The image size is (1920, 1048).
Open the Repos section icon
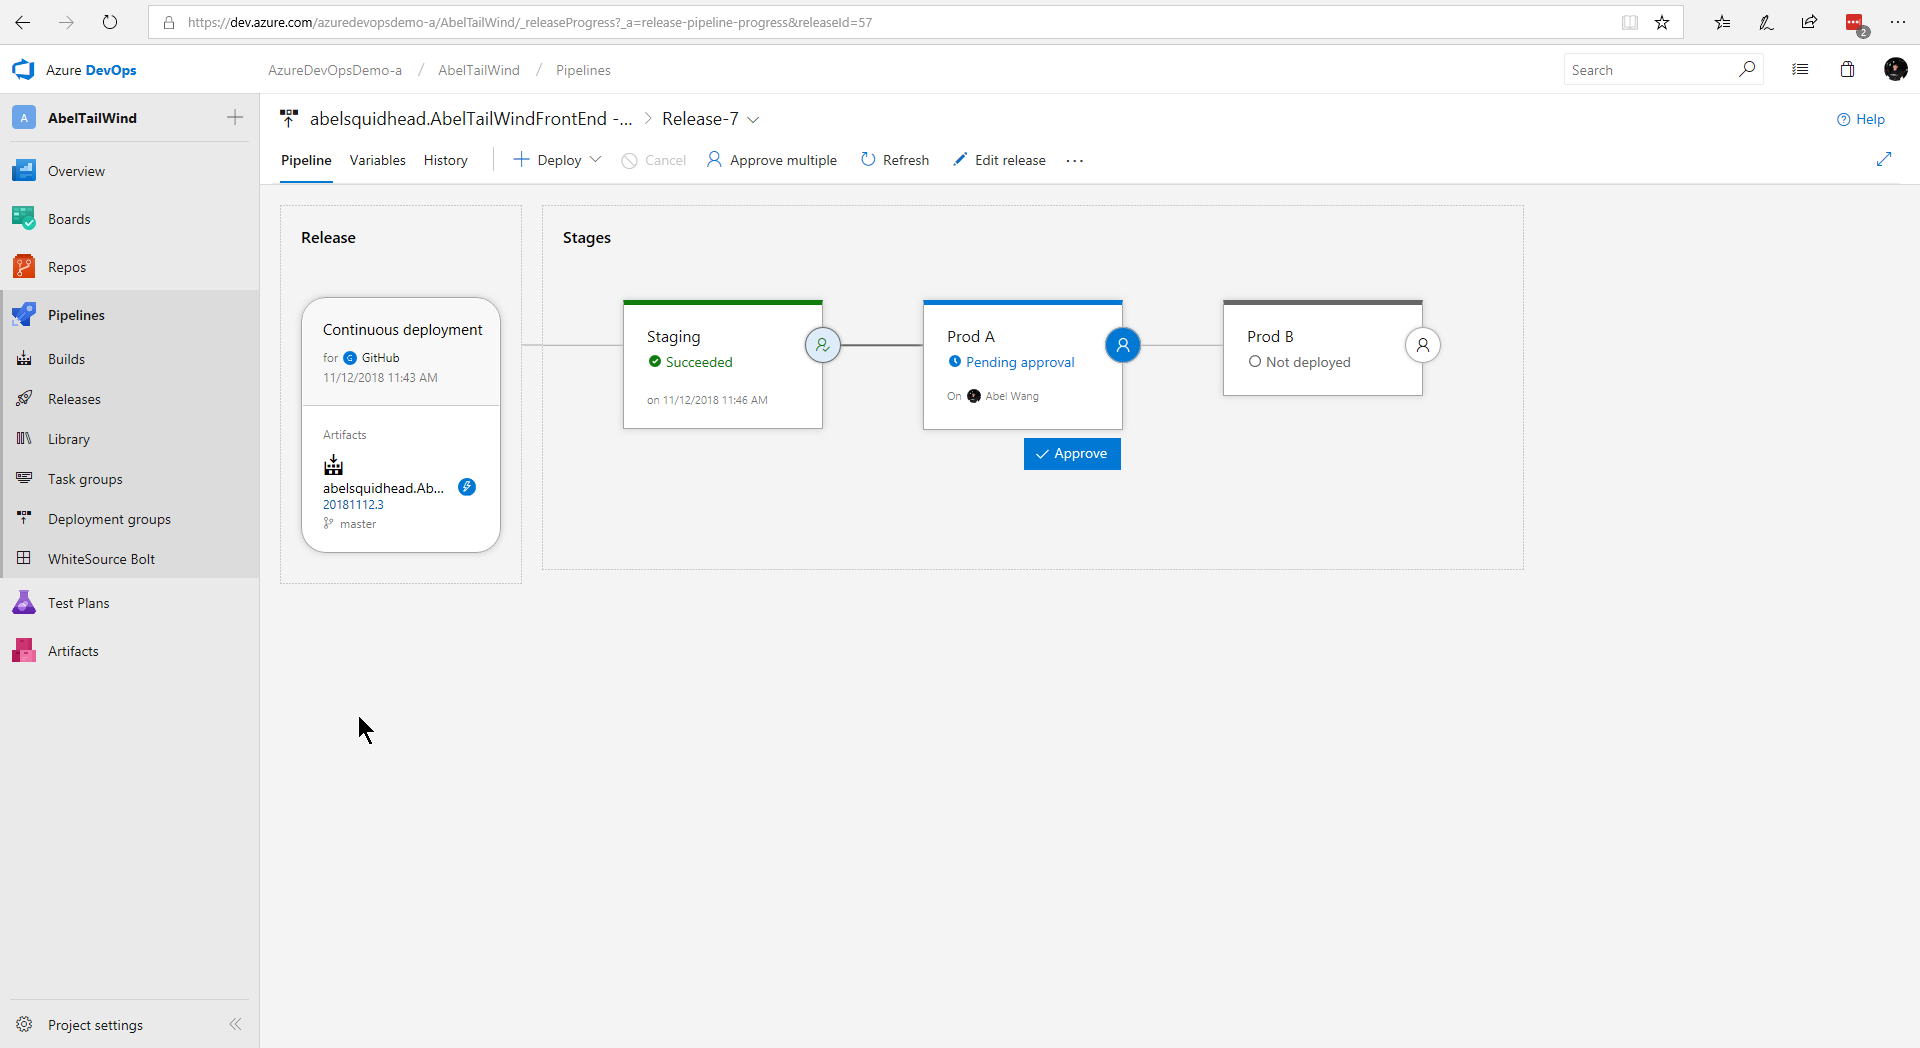[x=24, y=267]
